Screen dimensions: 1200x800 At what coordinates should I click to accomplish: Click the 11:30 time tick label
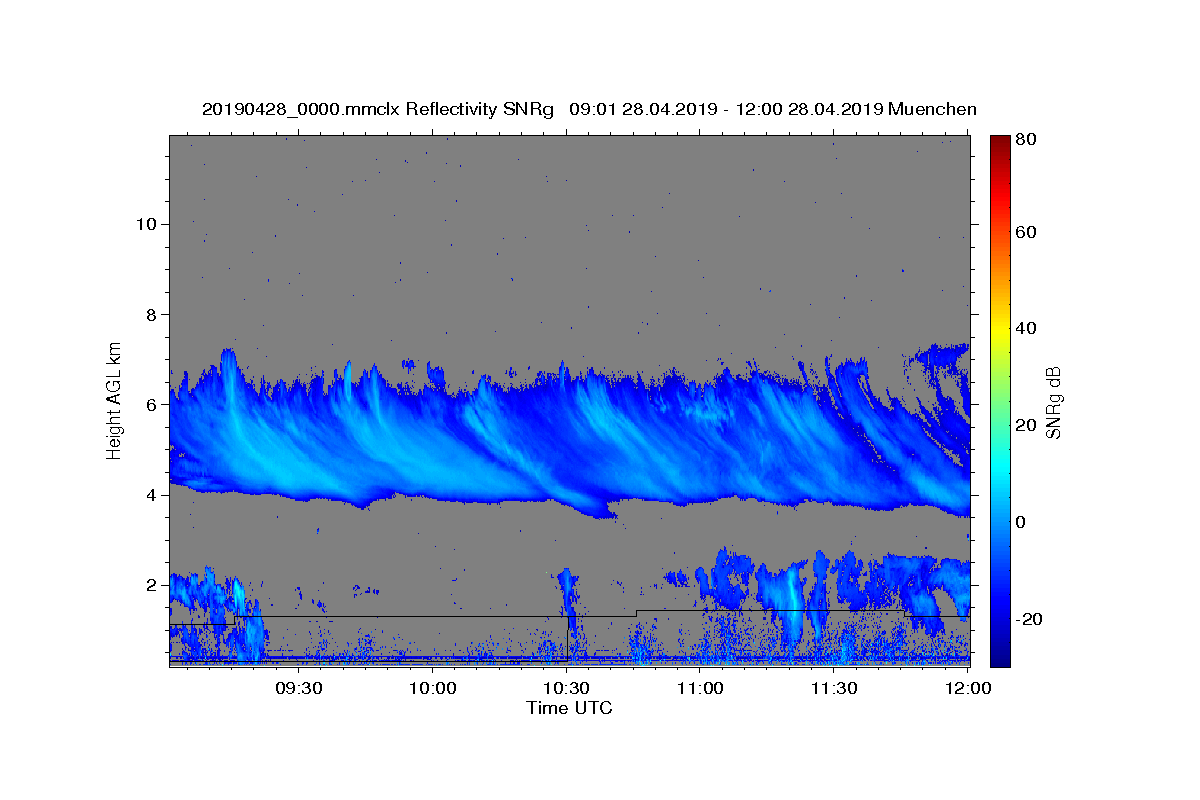833,688
